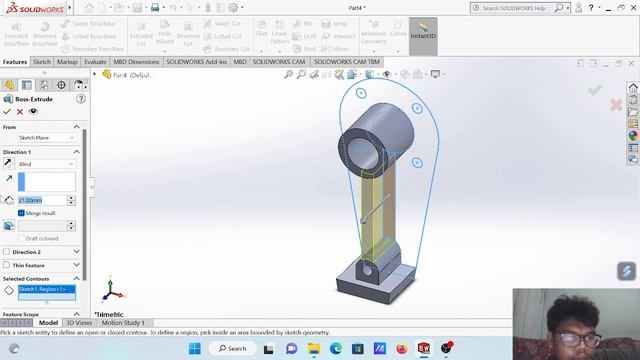Open the SOLIDWORKS logo menu arrow

[x=69, y=7]
